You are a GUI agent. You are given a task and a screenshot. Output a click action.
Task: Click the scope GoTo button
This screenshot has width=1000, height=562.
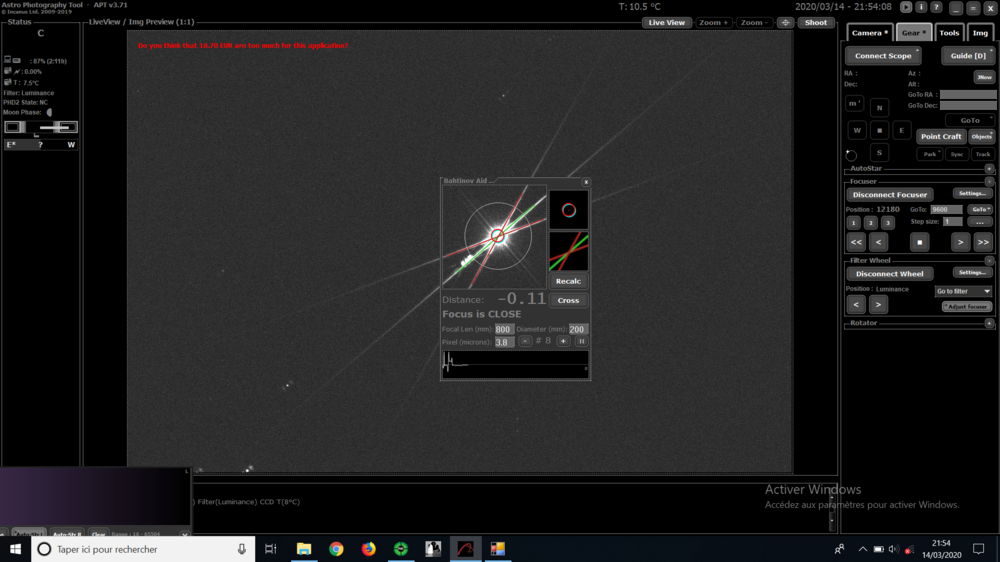click(969, 120)
